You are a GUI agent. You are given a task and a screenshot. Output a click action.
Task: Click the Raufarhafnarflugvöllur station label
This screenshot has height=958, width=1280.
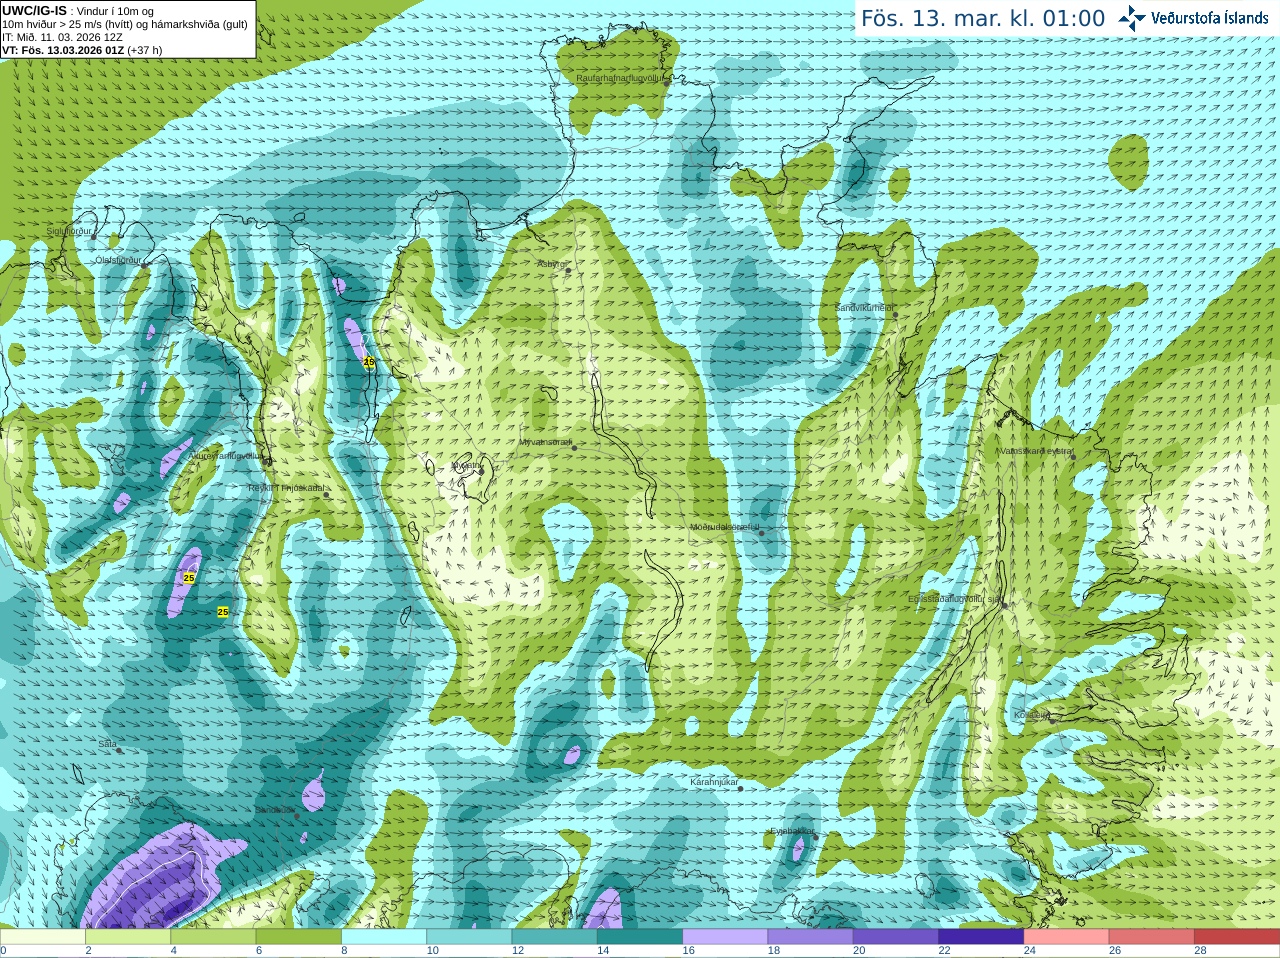620,77
